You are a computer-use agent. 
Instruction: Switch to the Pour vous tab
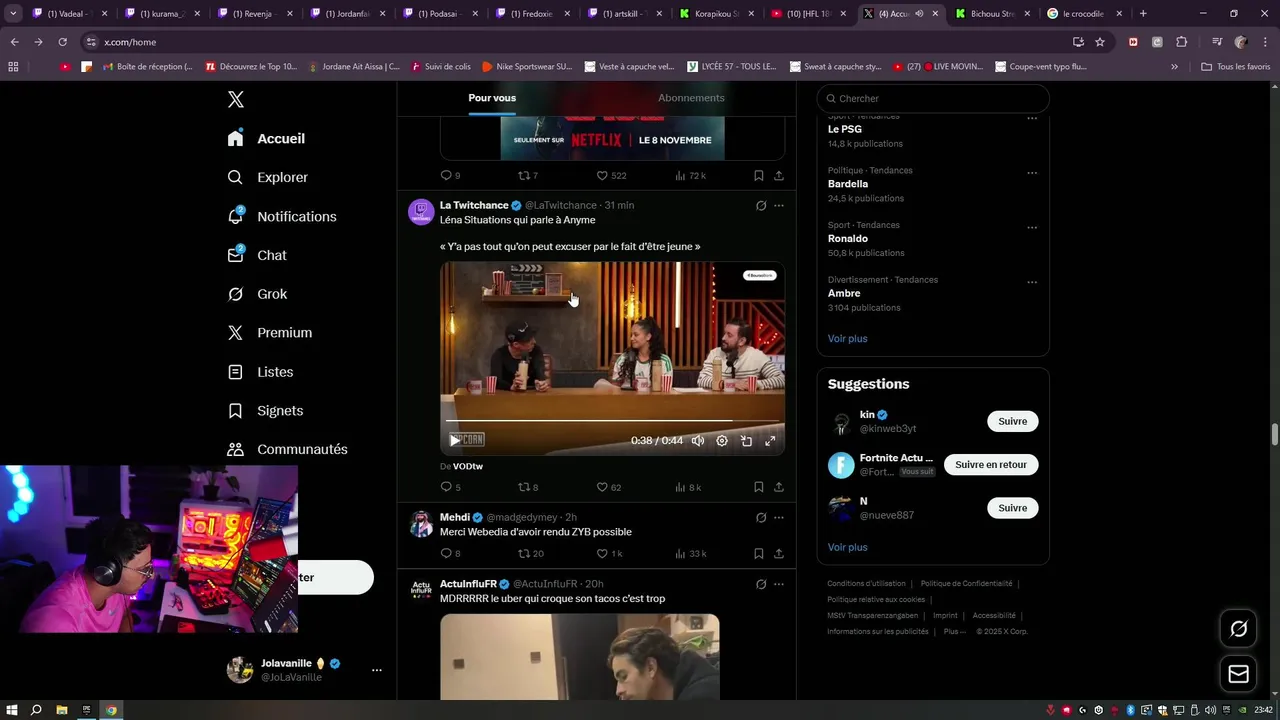point(492,98)
